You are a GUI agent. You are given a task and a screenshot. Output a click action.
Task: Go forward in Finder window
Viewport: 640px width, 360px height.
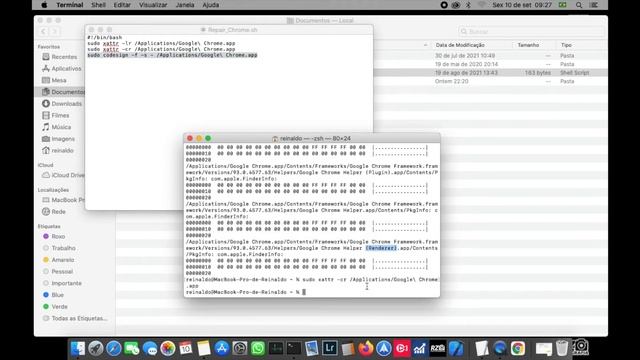point(55,31)
